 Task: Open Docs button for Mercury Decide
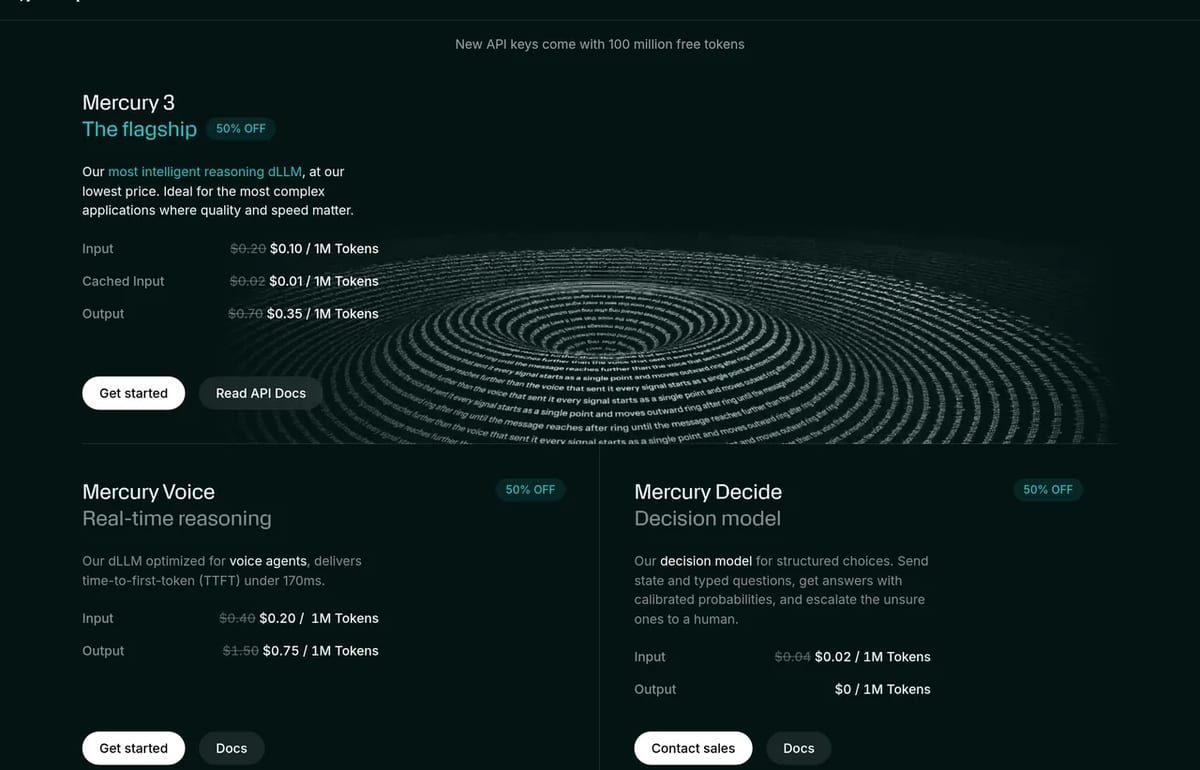(x=799, y=748)
